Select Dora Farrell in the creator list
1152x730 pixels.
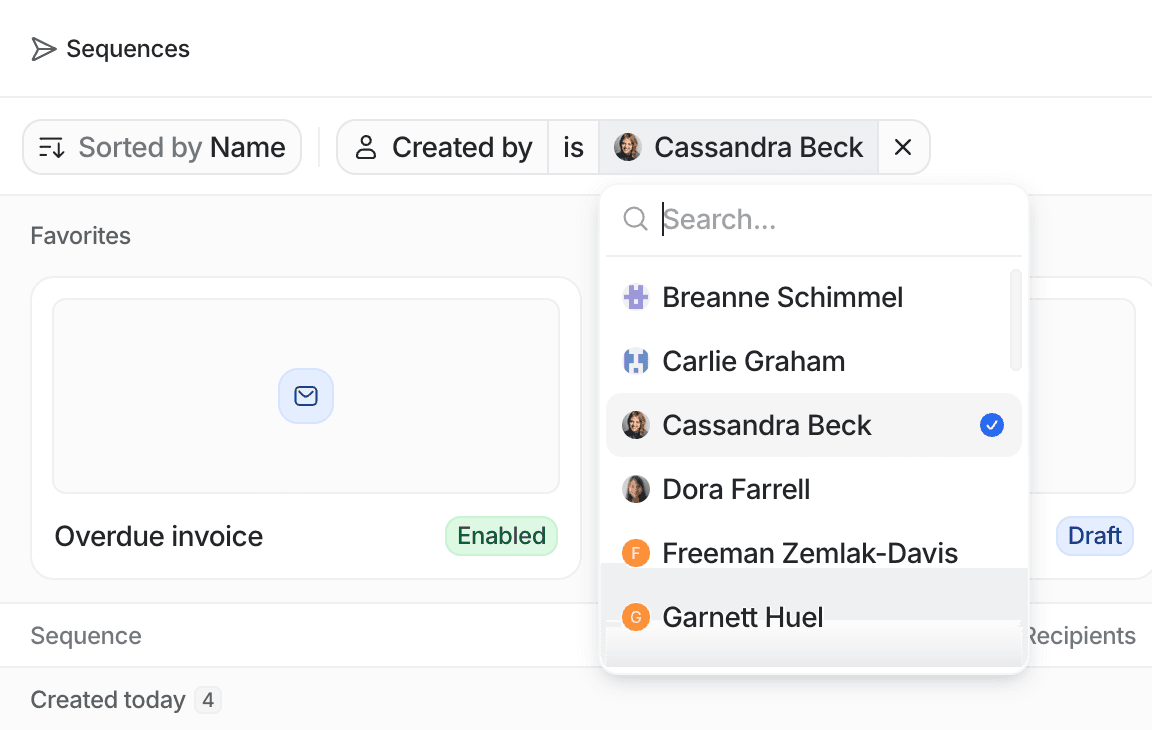(813, 489)
